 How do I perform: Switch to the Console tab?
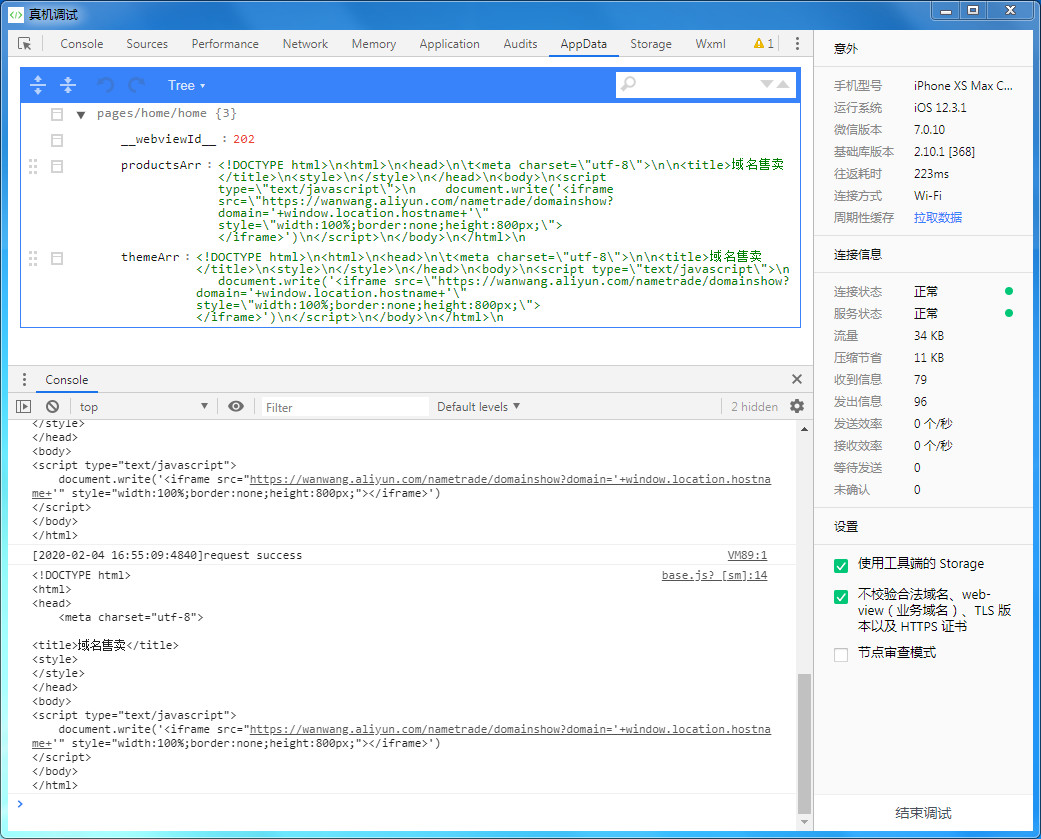pyautogui.click(x=82, y=44)
